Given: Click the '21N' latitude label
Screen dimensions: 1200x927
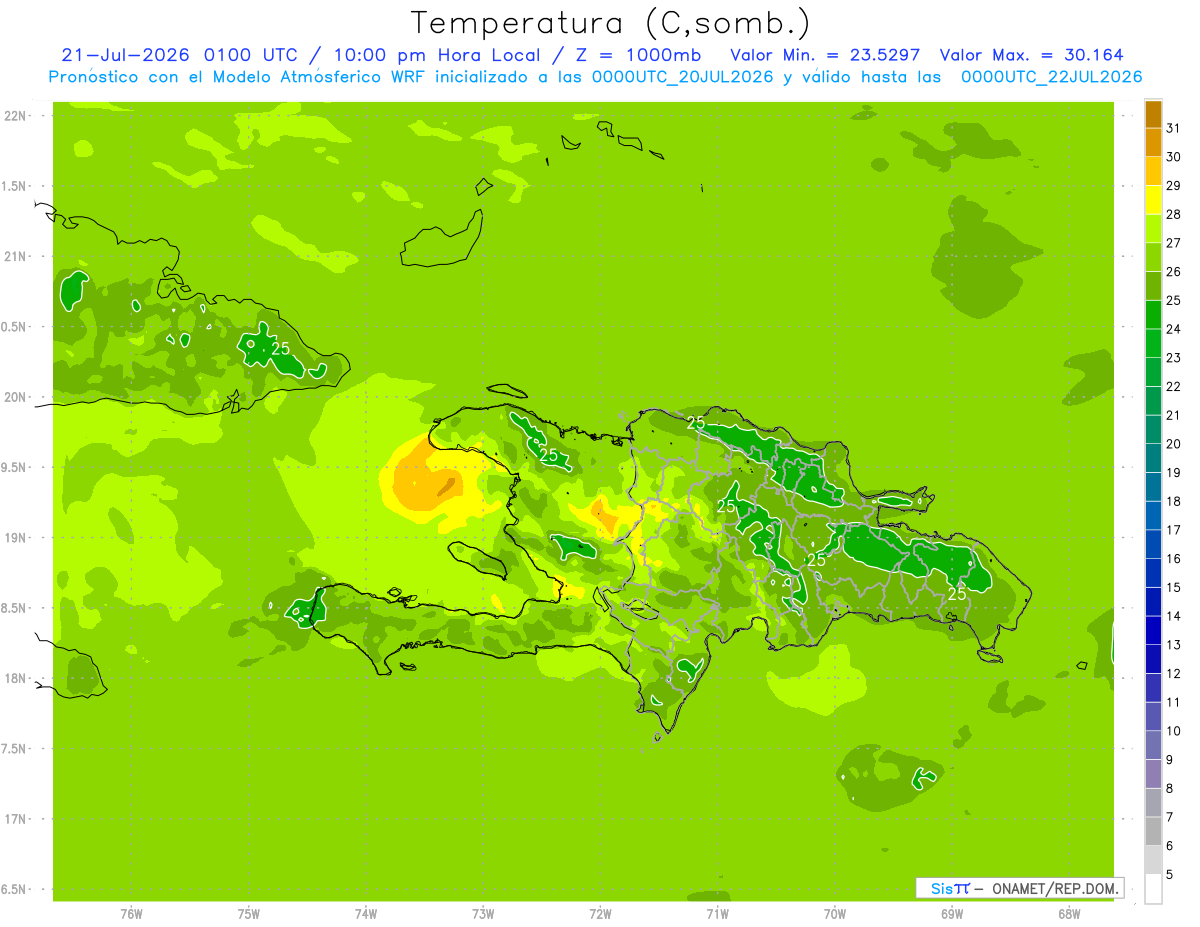Looking at the screenshot, I should (x=15, y=256).
